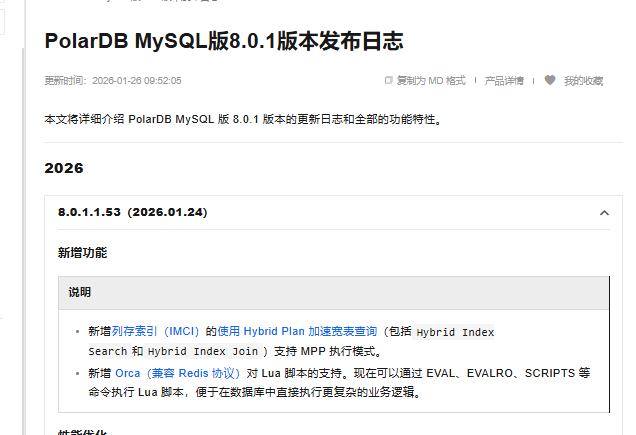Click the intro sentence 本文将详细介绍 PolarDB MySQL
Screen dimensions: 636x435
click(243, 119)
